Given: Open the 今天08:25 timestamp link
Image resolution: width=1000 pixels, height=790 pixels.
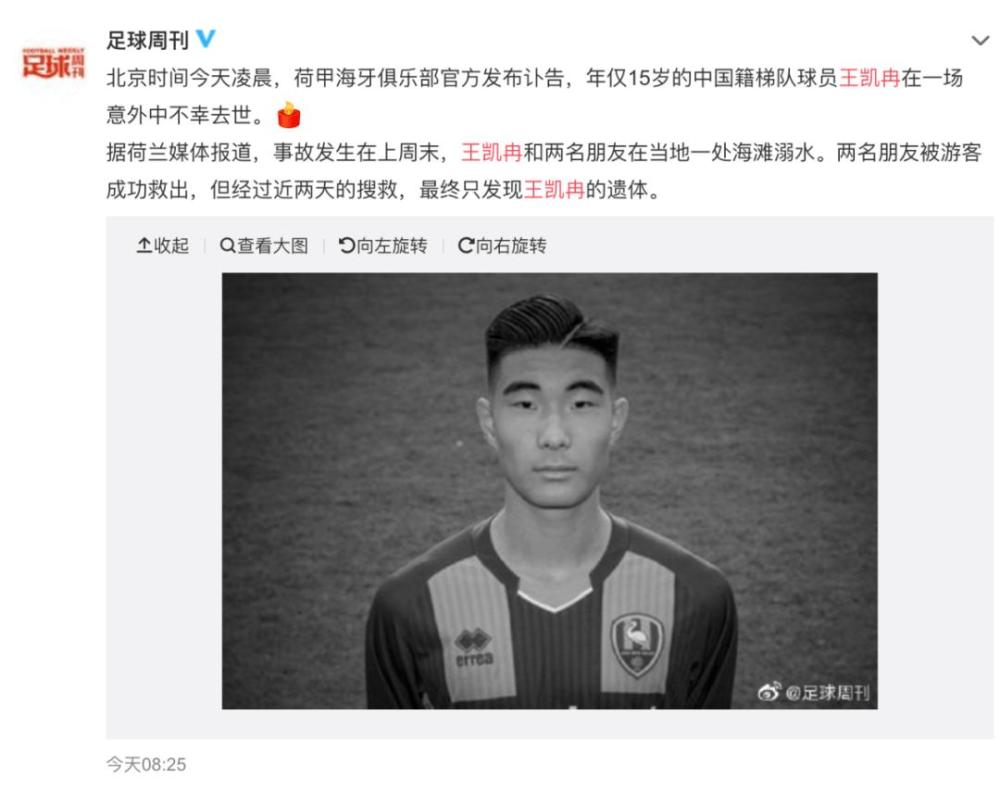Looking at the screenshot, I should pyautogui.click(x=146, y=764).
